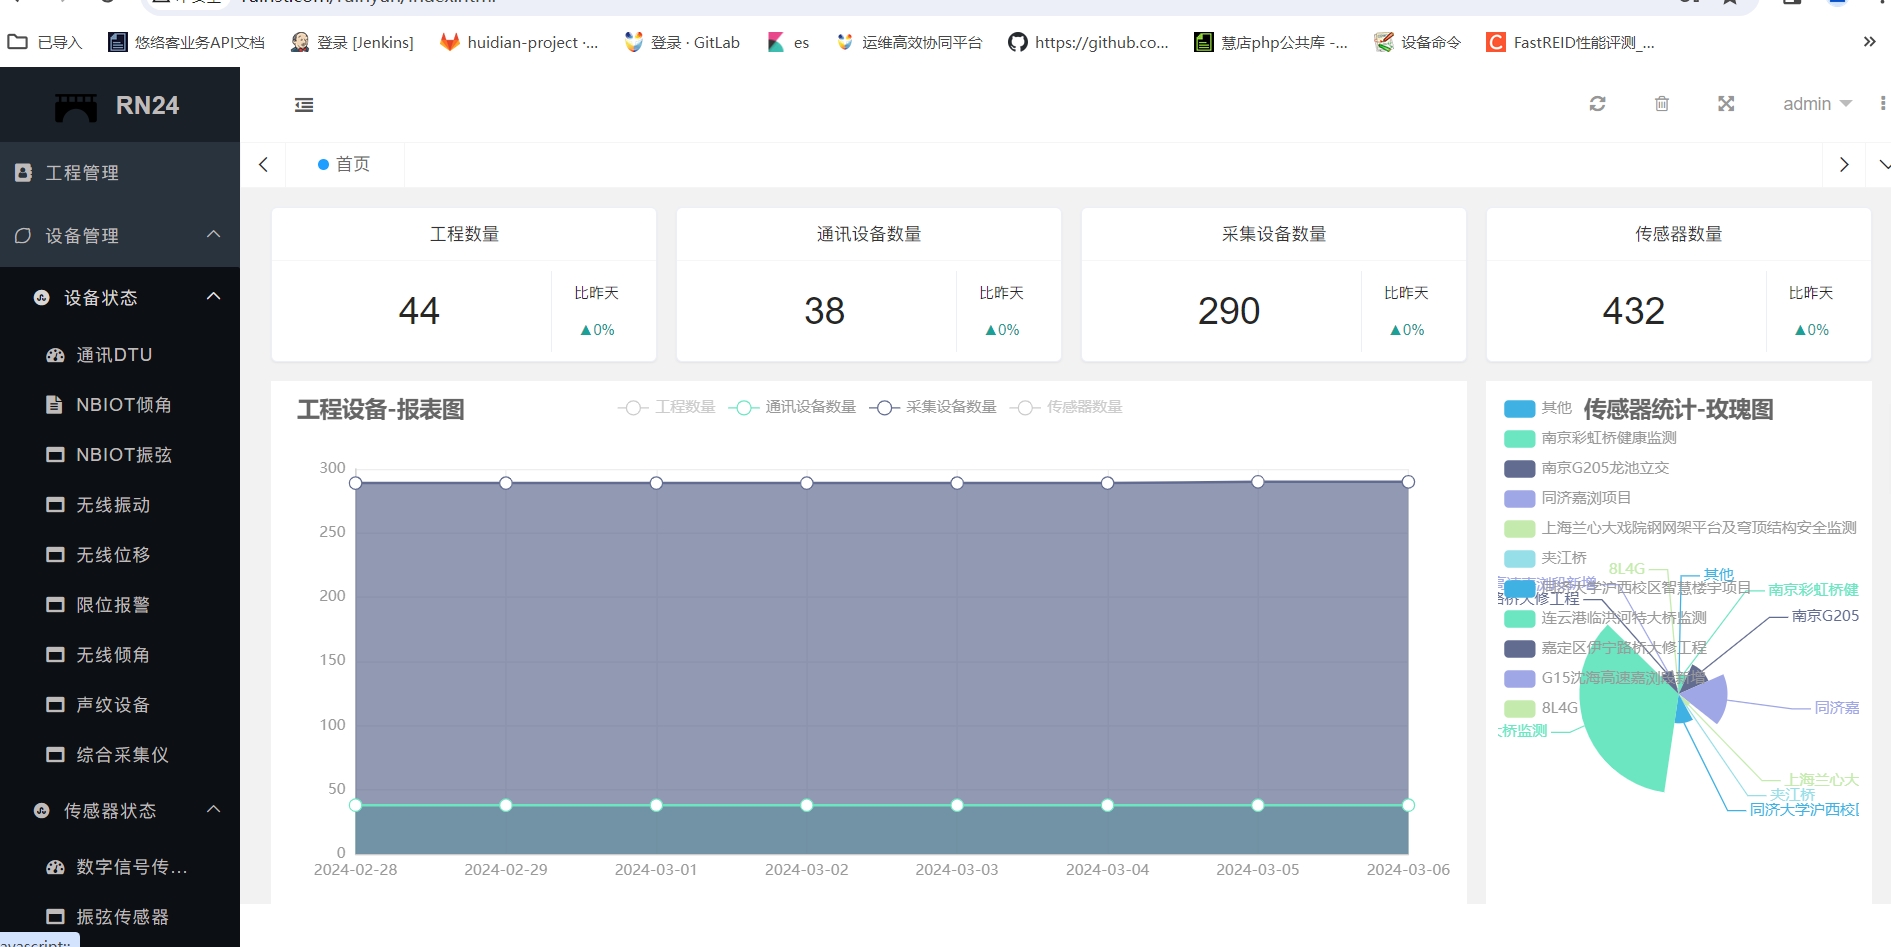Click the NBIOT倾角 document icon
The height and width of the screenshot is (947, 1891).
(x=55, y=405)
